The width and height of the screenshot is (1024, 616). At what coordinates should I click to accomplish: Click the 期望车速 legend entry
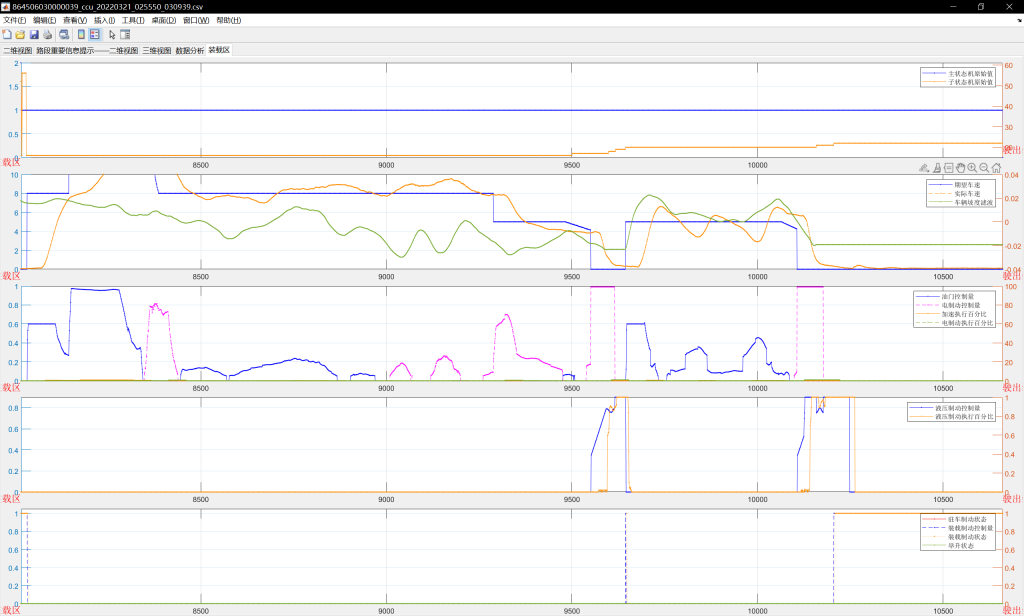point(968,184)
